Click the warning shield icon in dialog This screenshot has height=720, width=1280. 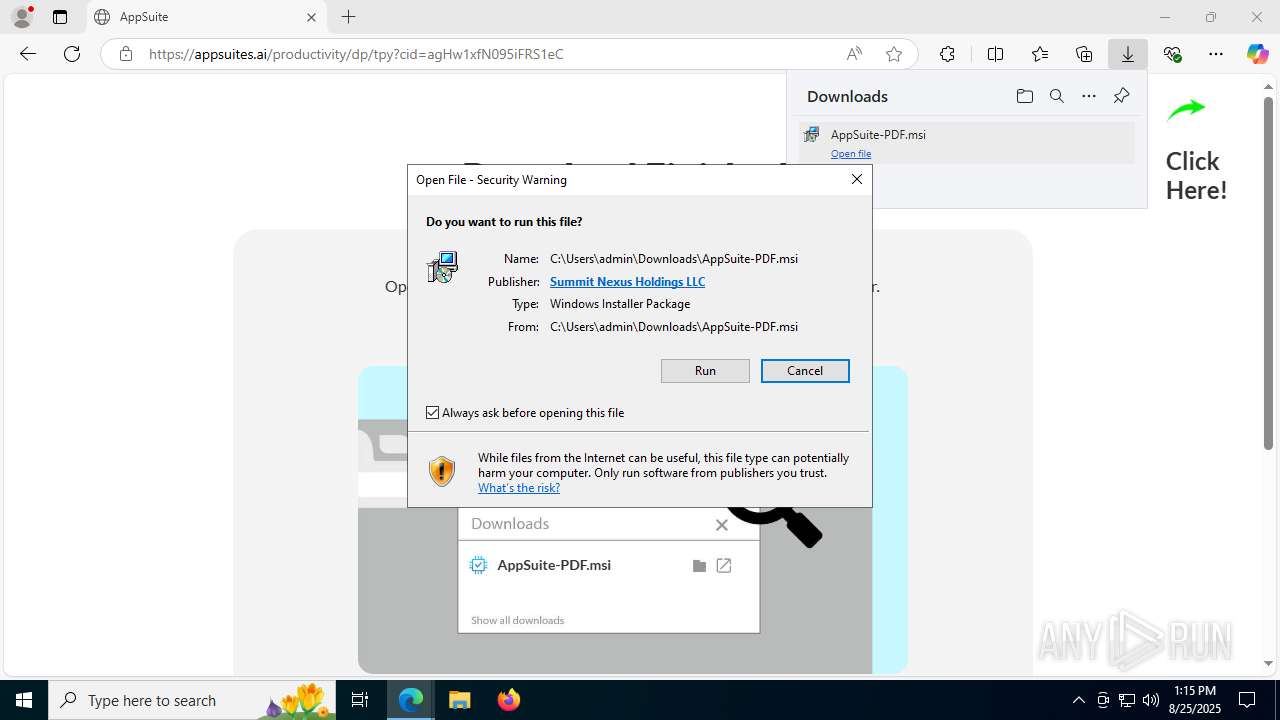[x=441, y=471]
